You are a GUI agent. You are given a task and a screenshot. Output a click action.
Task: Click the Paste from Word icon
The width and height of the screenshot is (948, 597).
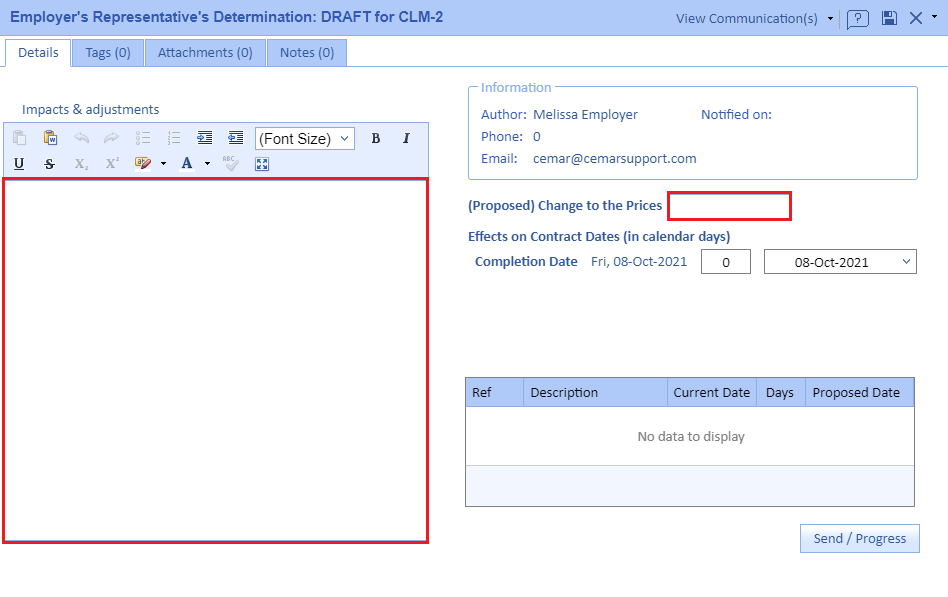click(x=50, y=139)
